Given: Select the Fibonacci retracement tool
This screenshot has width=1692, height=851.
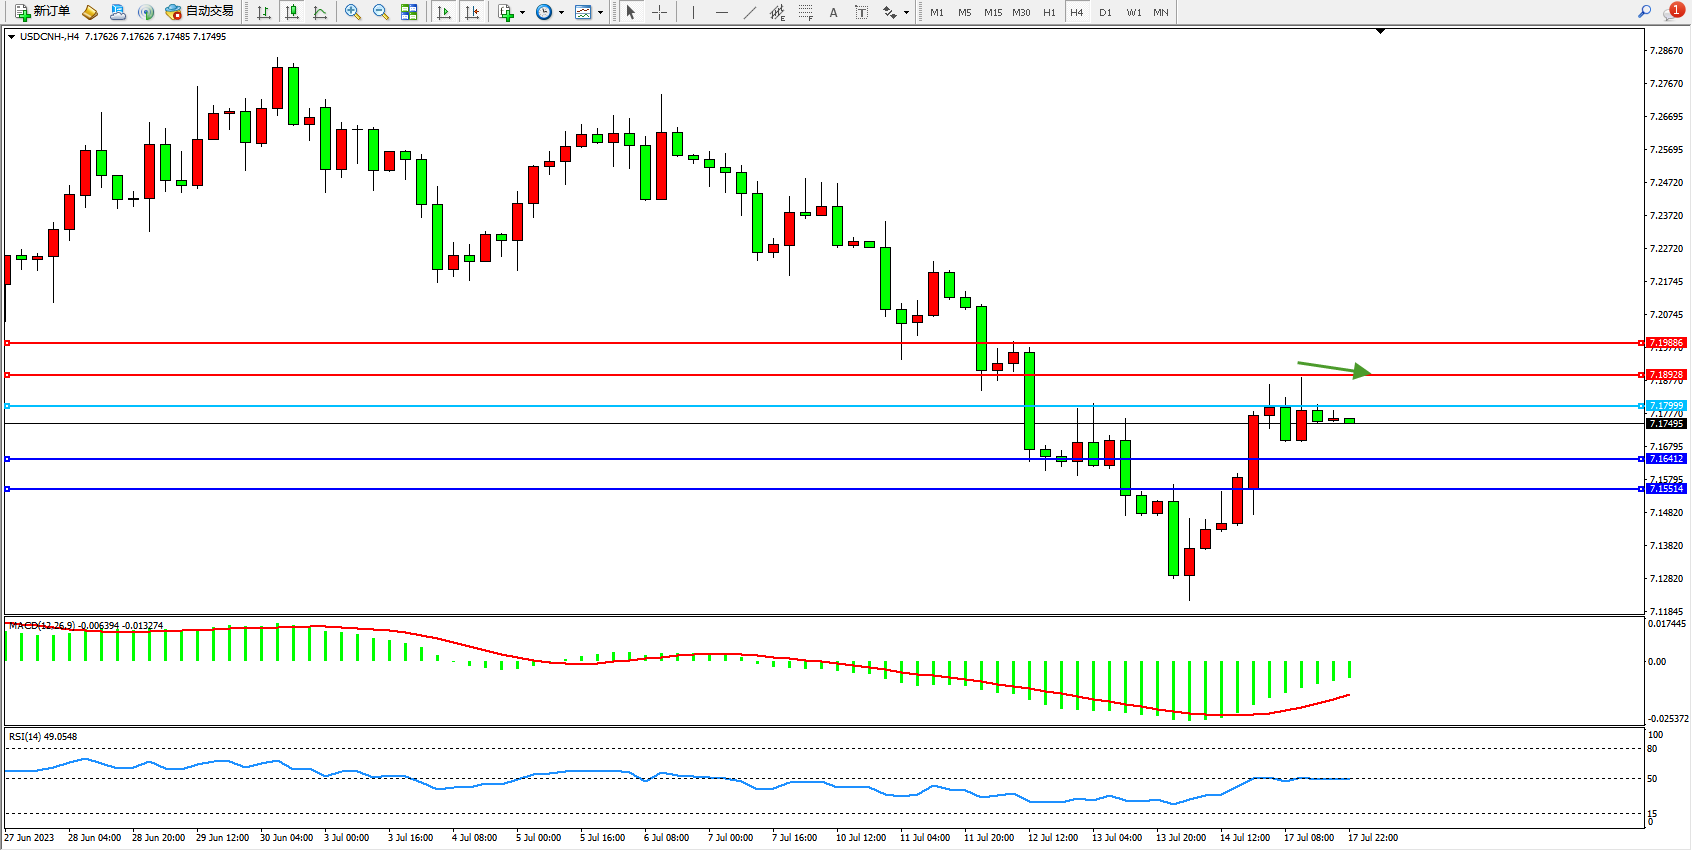Looking at the screenshot, I should pos(806,12).
